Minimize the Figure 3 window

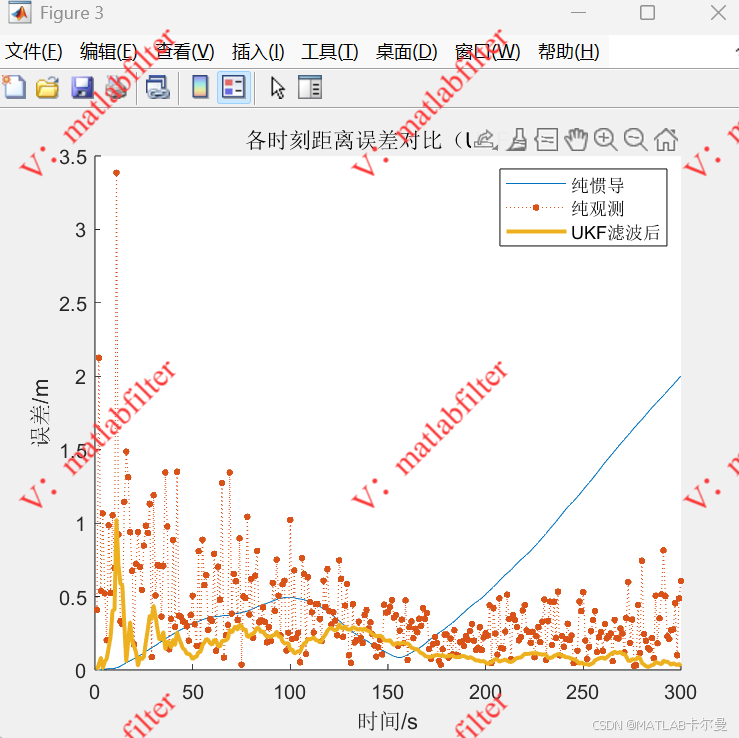[x=578, y=13]
